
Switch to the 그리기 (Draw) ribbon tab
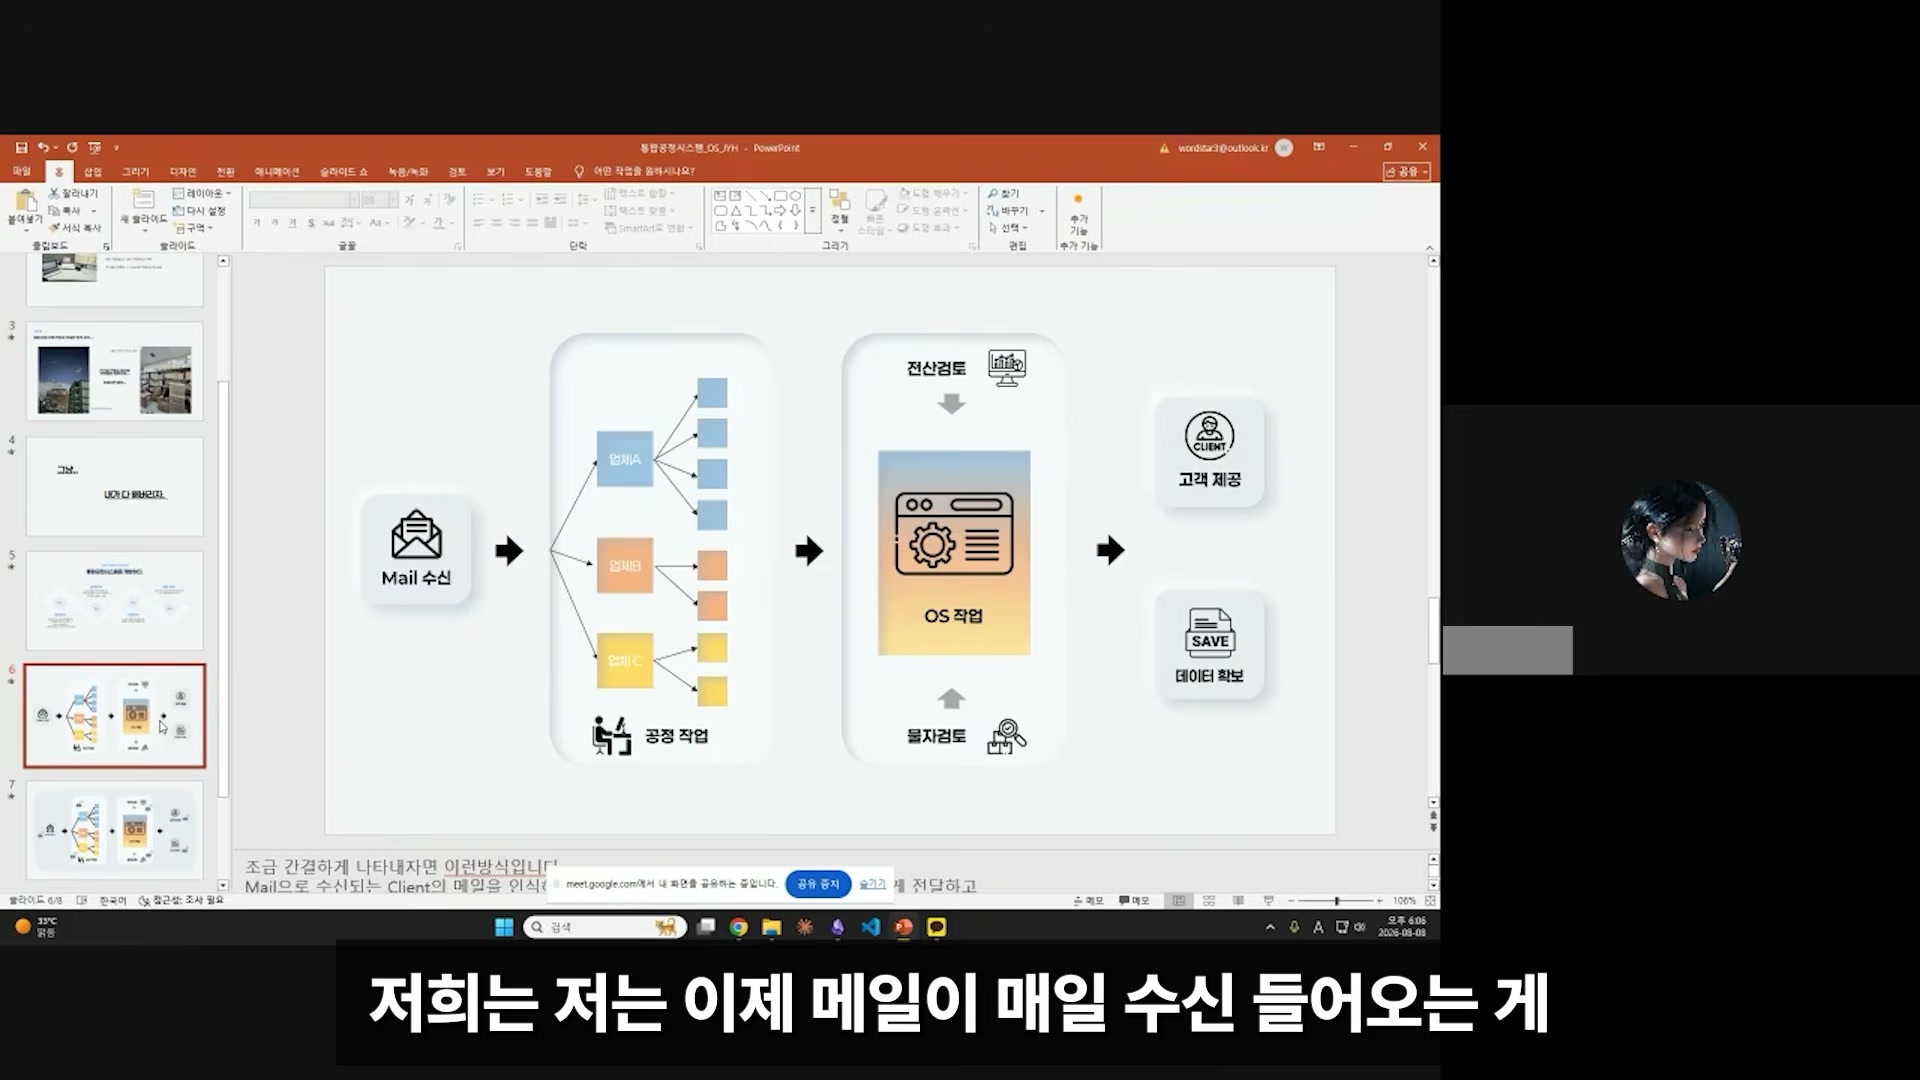coord(135,172)
